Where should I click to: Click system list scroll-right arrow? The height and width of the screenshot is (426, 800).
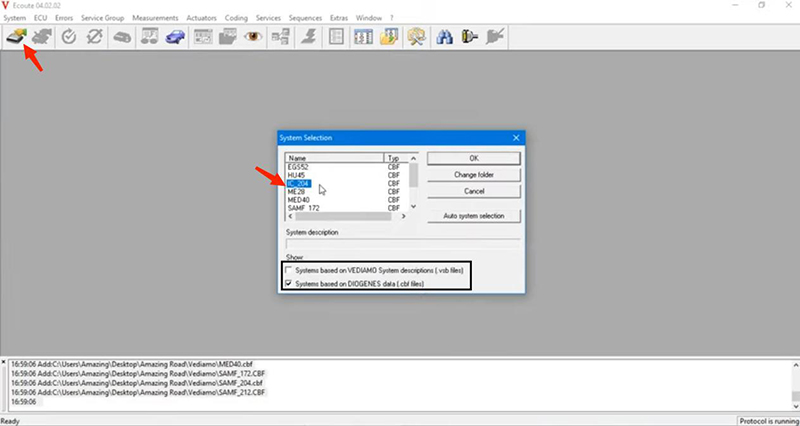[404, 216]
